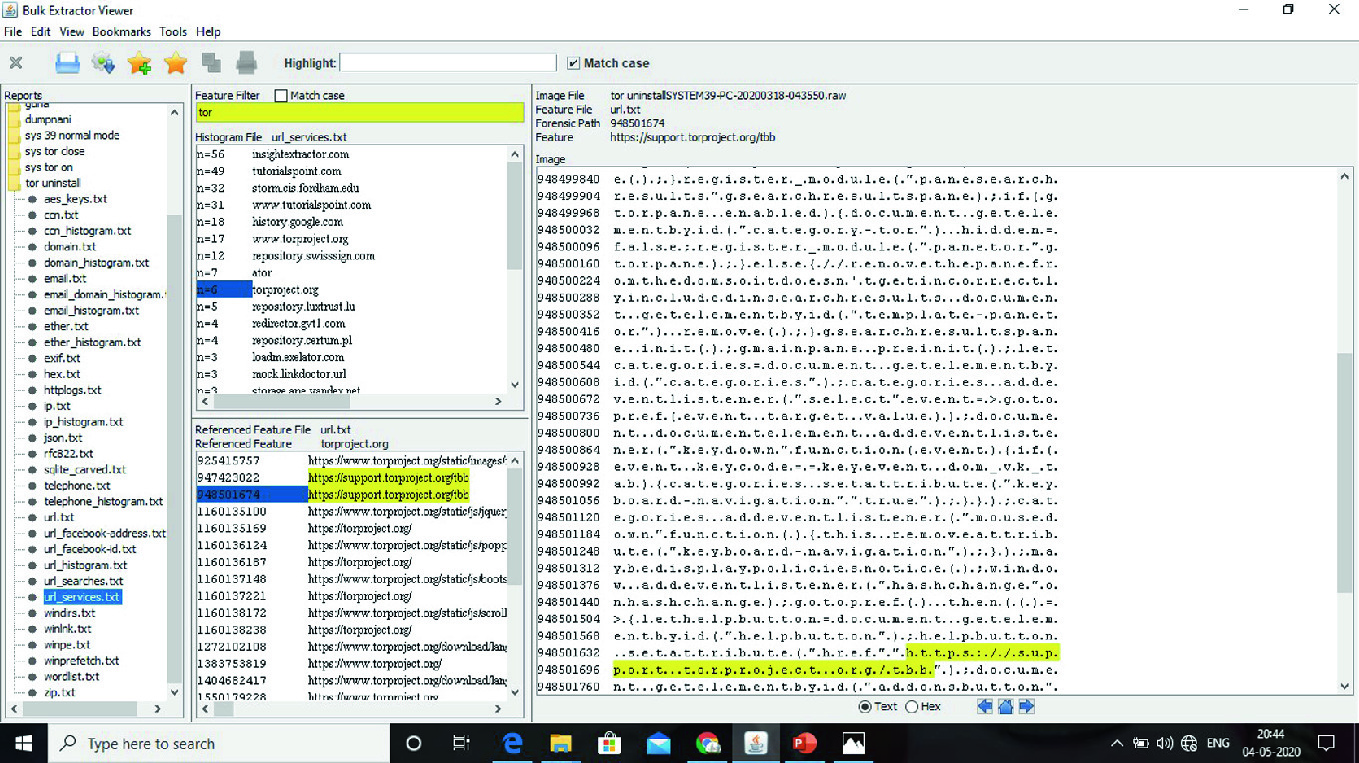Click the add bookmark star icon
Image resolution: width=1359 pixels, height=763 pixels.
pos(139,64)
